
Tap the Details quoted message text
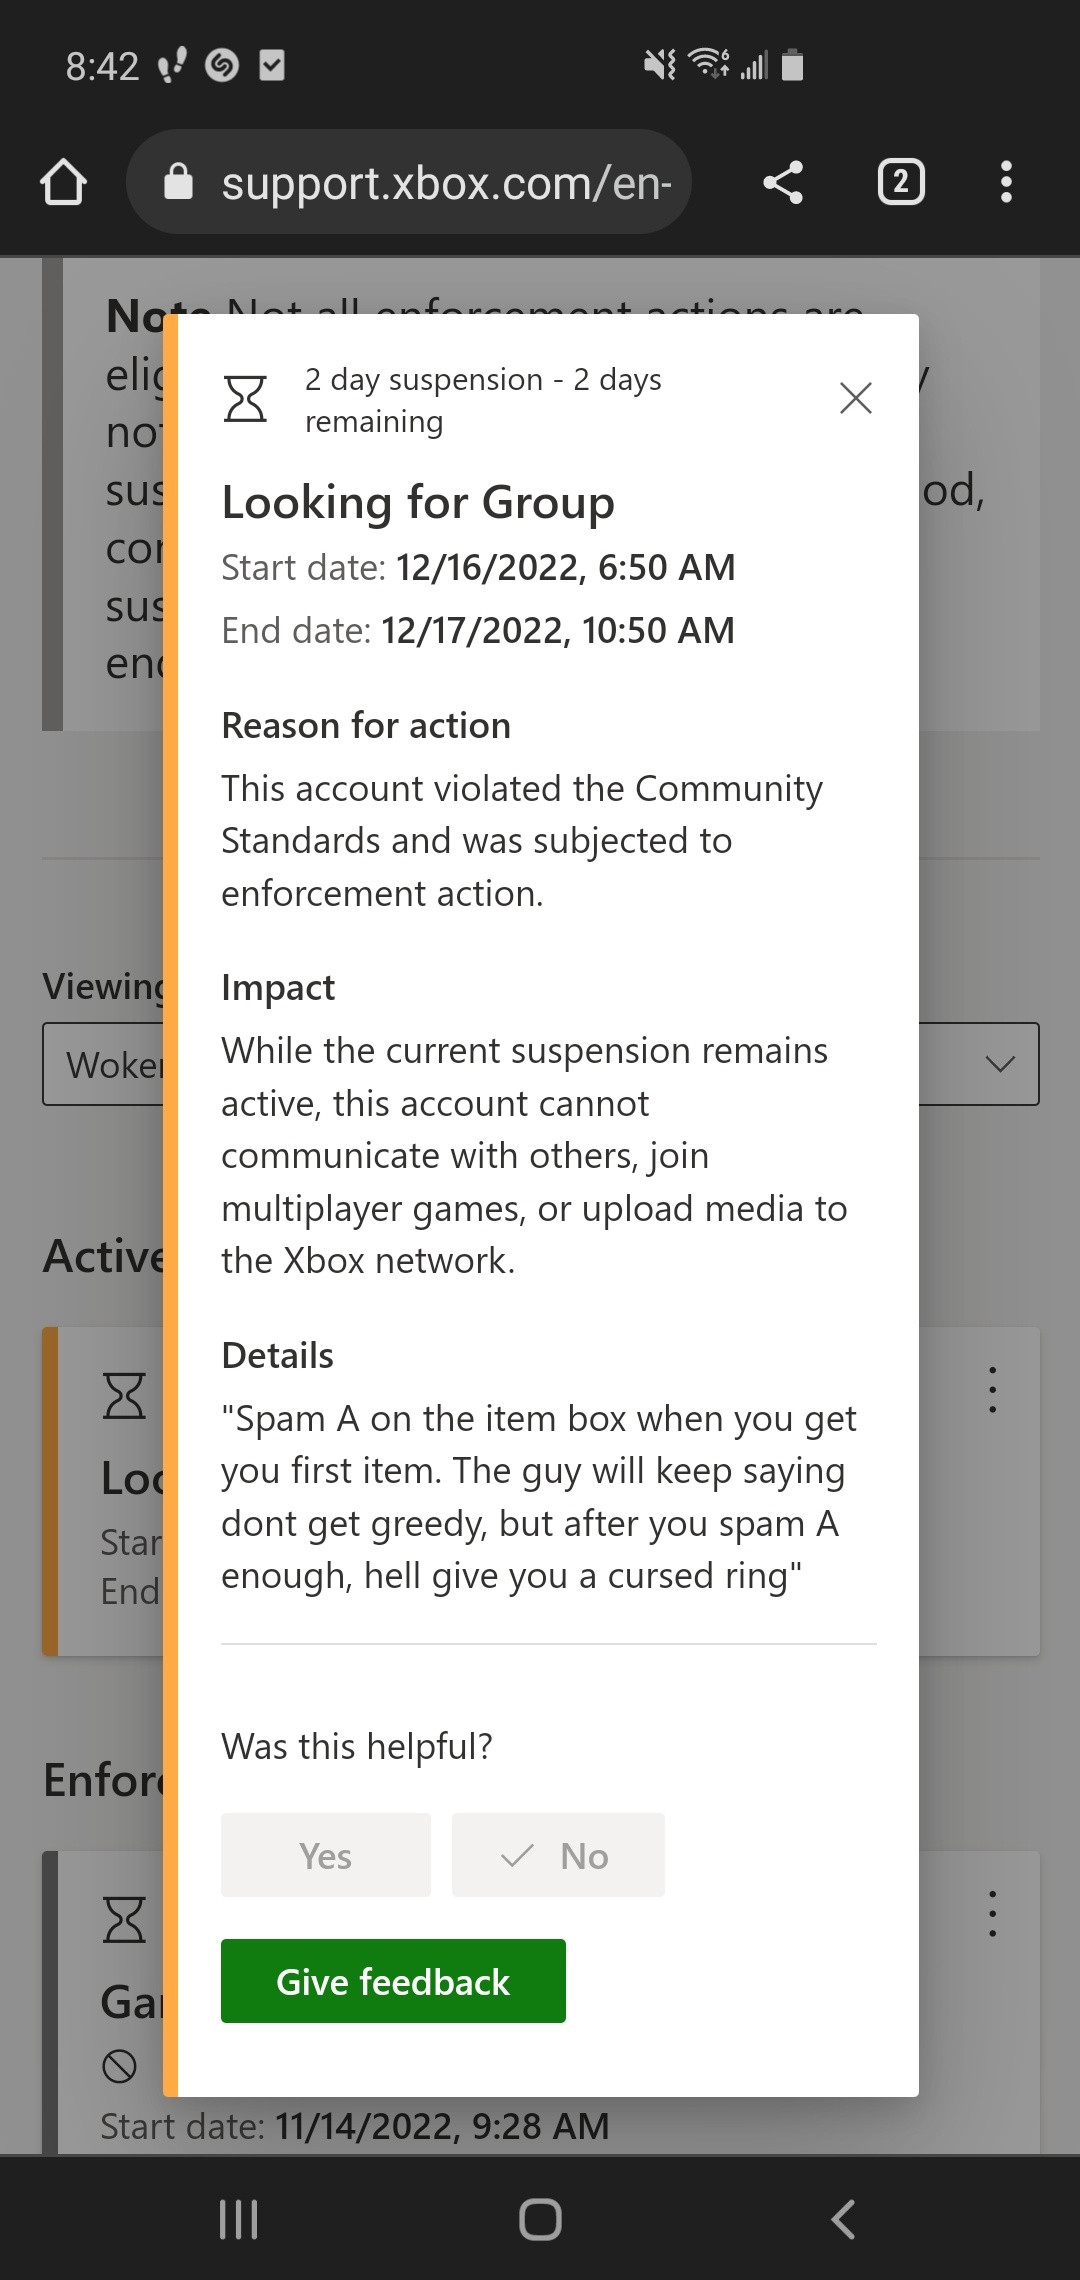[x=539, y=1497]
